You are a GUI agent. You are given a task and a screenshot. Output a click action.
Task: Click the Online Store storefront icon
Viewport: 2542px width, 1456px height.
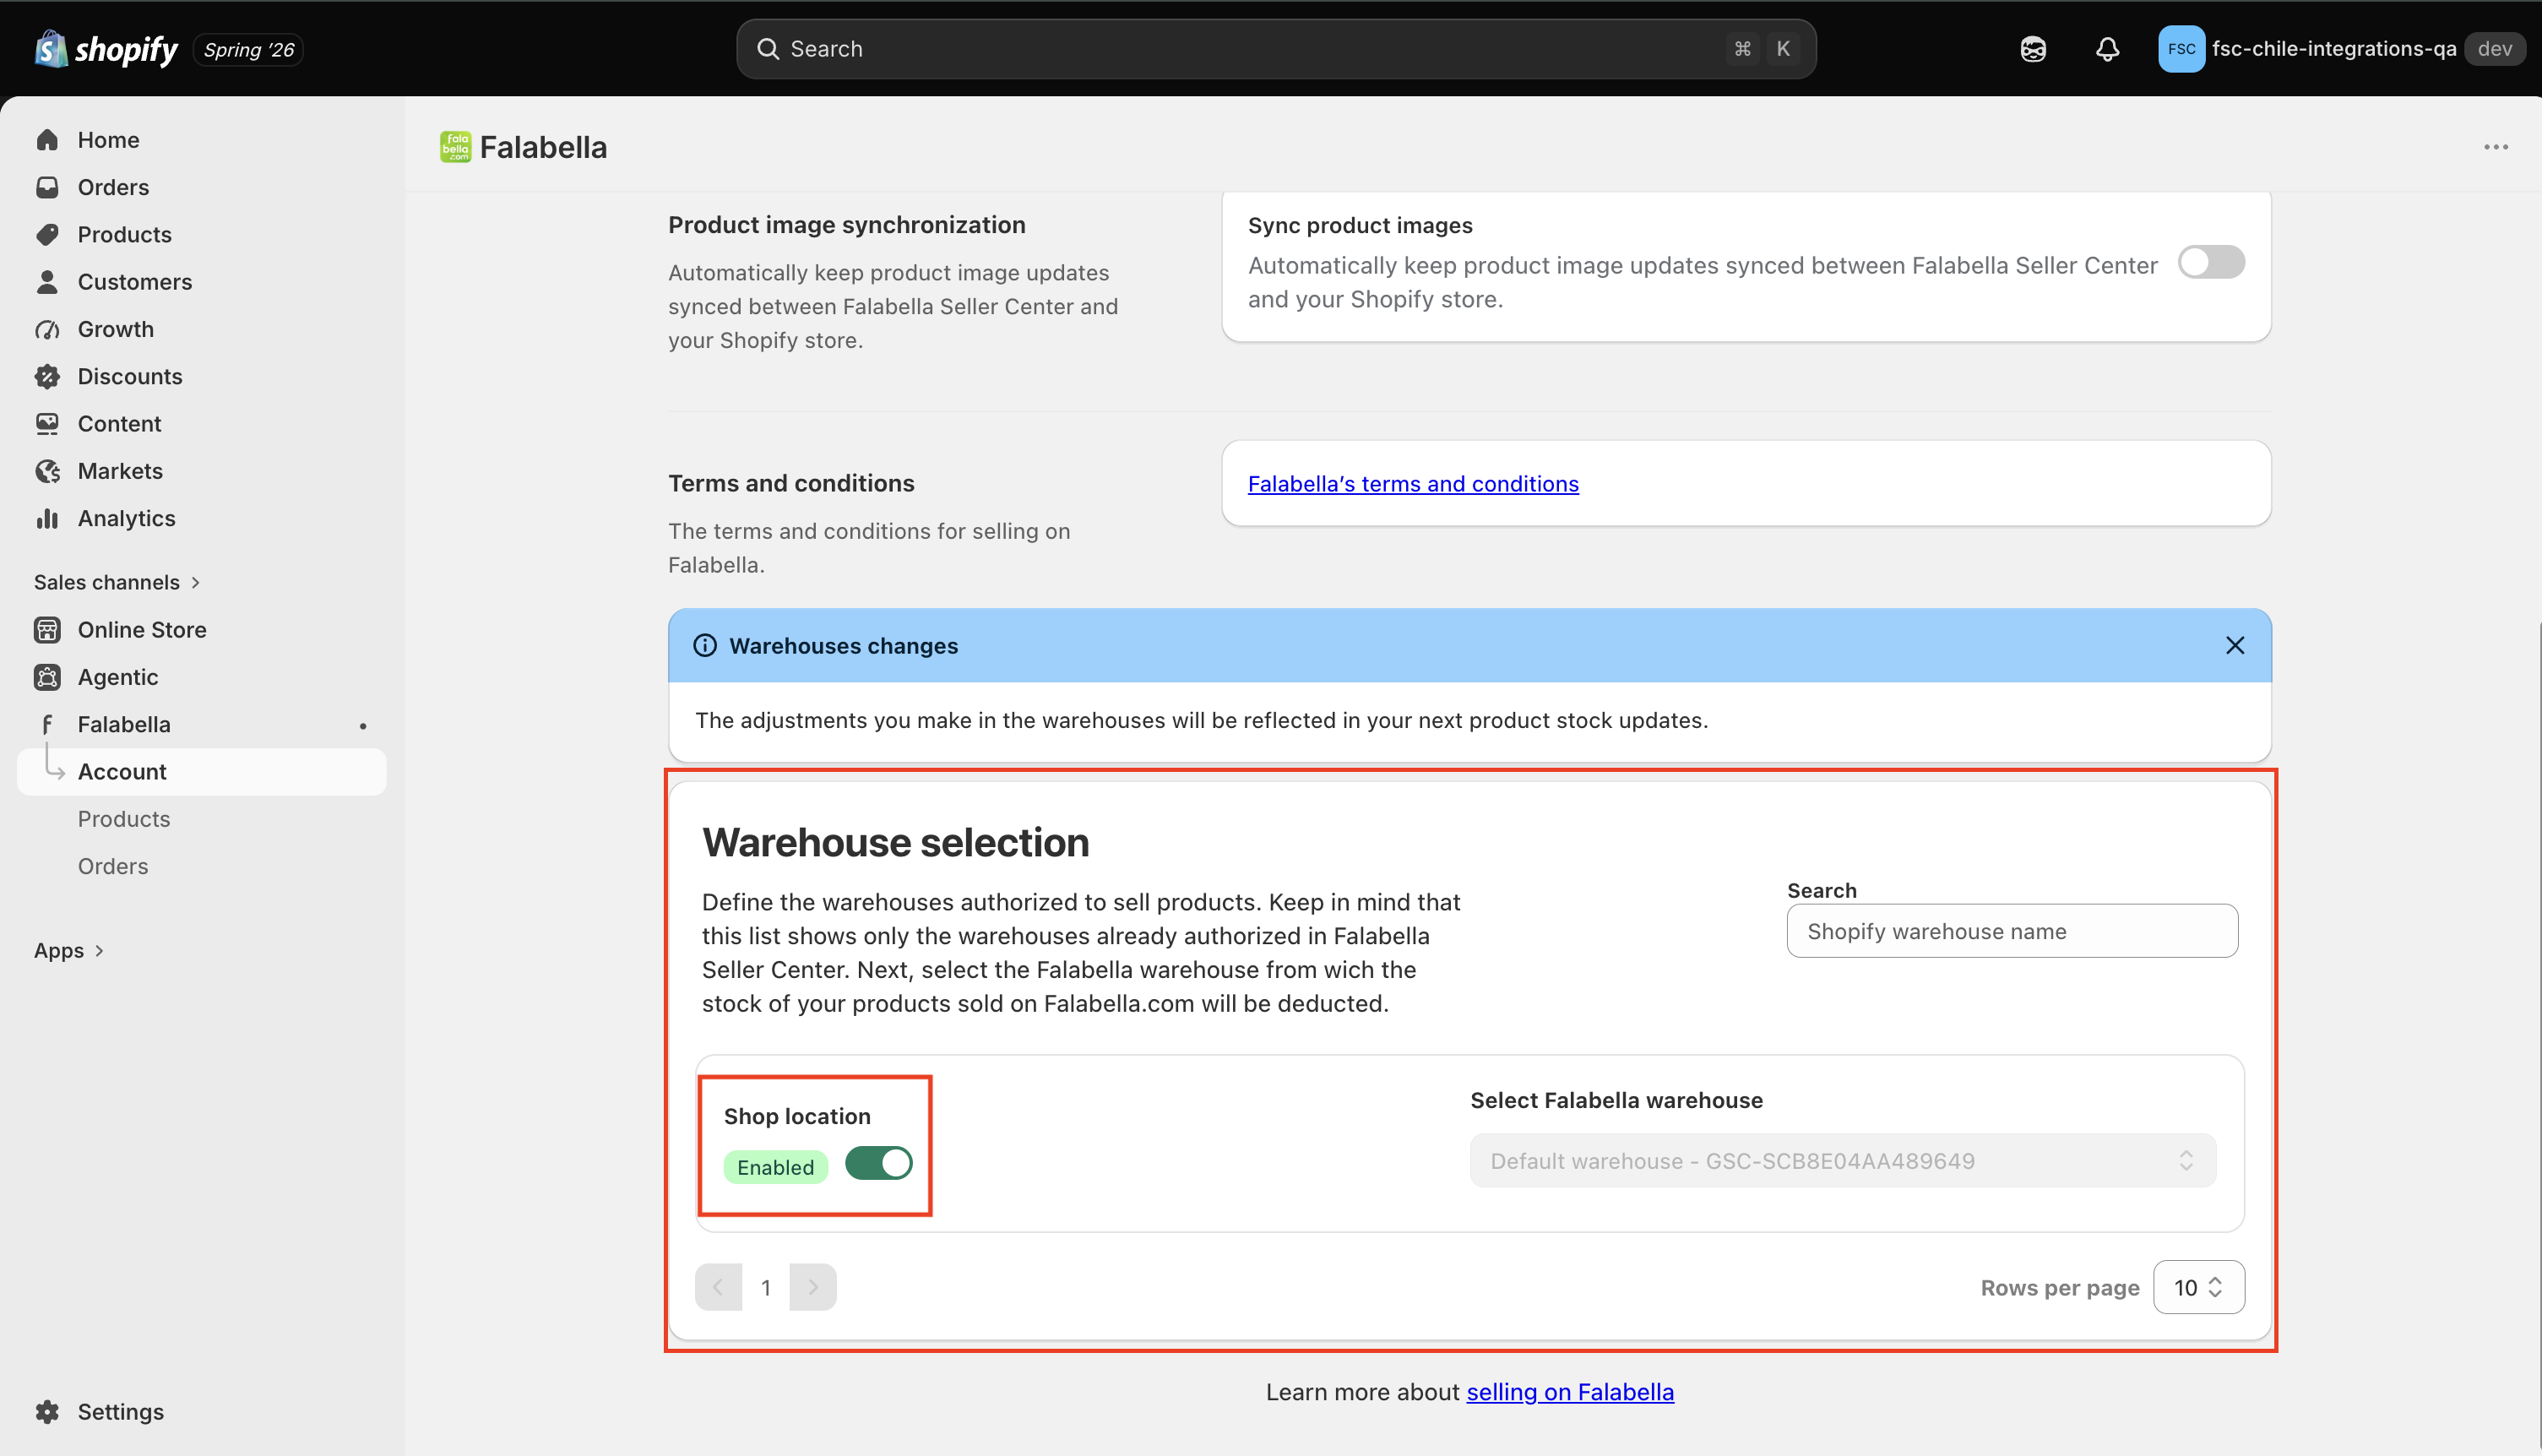click(47, 630)
